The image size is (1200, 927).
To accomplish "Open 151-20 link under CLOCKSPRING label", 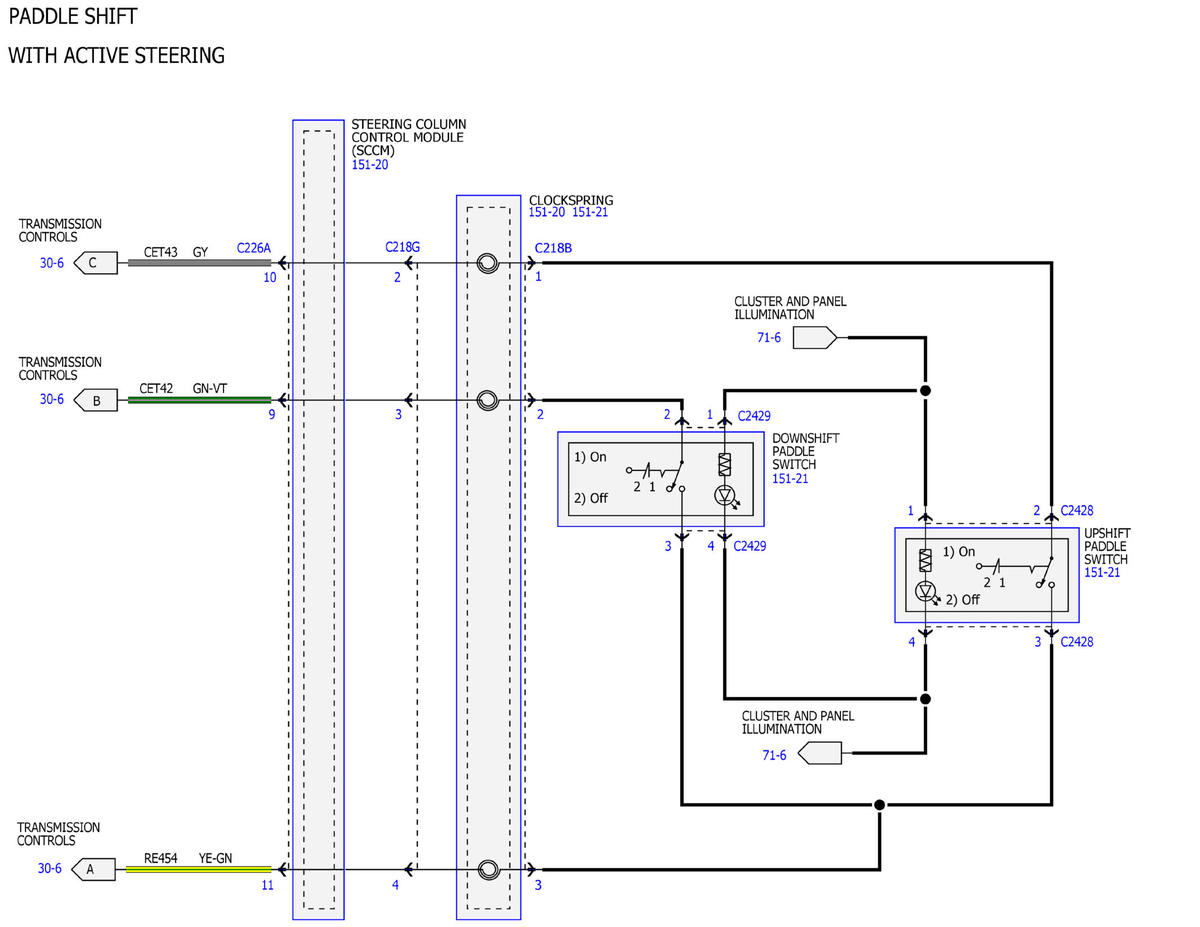I will coord(548,213).
